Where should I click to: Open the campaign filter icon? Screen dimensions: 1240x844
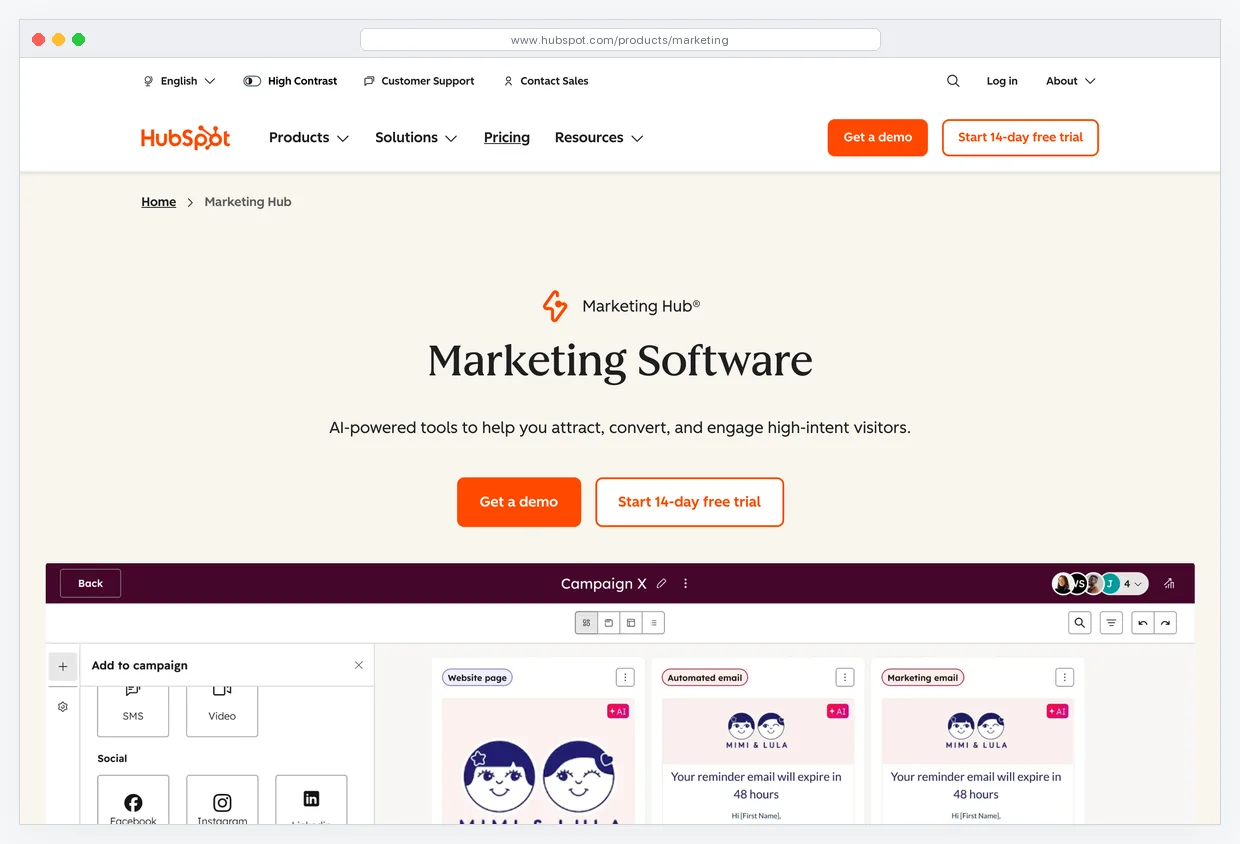tap(1111, 623)
